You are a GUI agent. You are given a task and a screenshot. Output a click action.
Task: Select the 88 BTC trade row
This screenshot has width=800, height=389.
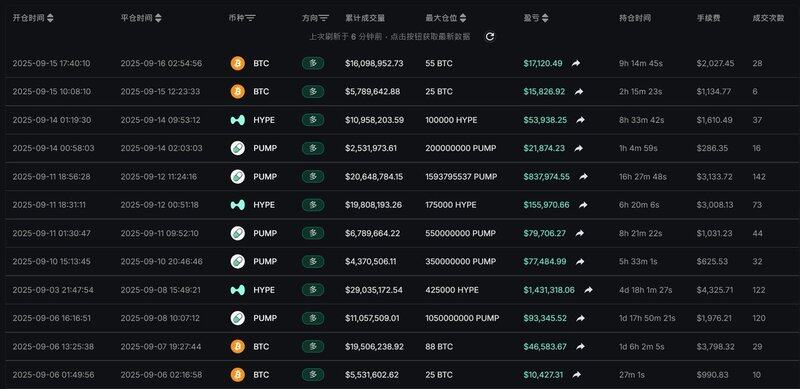coord(400,347)
